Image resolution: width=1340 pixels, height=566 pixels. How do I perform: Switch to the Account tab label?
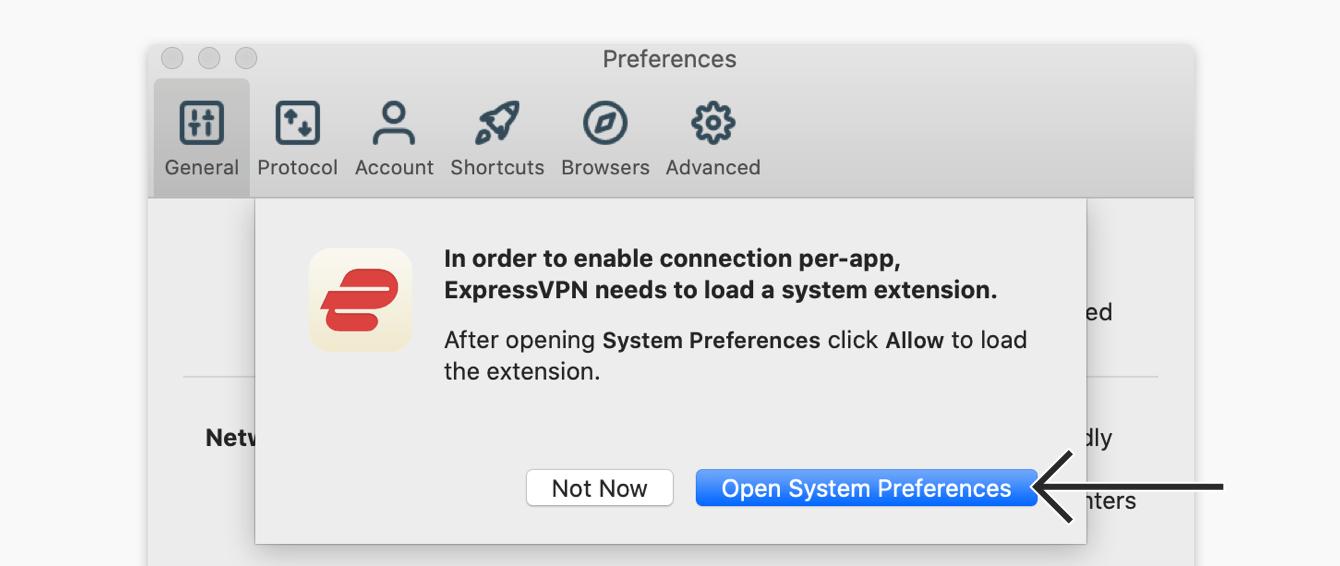pyautogui.click(x=394, y=168)
